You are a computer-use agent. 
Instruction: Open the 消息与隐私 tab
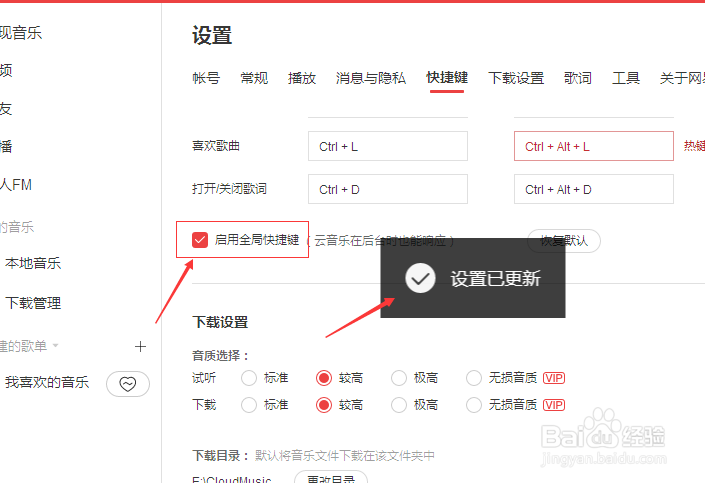coord(370,78)
